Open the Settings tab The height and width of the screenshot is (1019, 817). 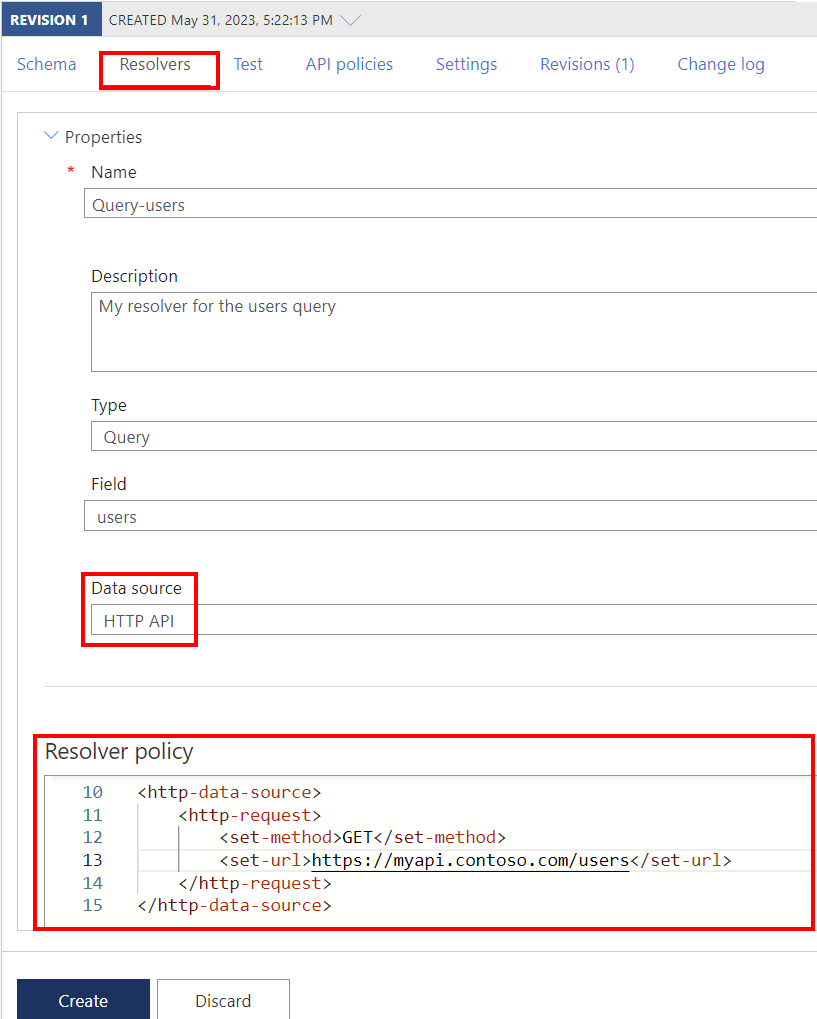466,64
